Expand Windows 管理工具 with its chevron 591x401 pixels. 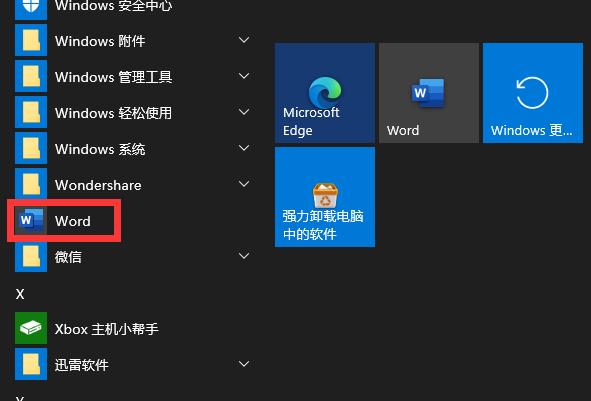[244, 76]
